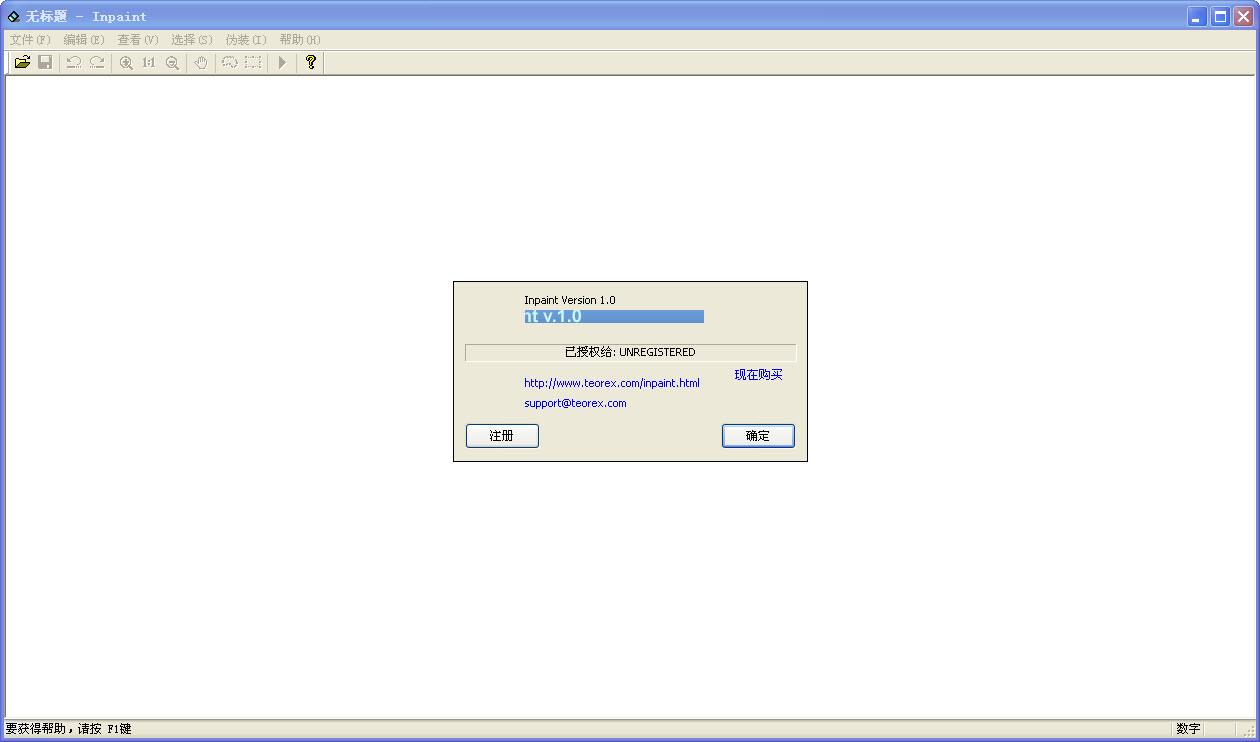The width and height of the screenshot is (1260, 742).
Task: Select the Rectangular marquee selection tool
Action: click(x=253, y=62)
